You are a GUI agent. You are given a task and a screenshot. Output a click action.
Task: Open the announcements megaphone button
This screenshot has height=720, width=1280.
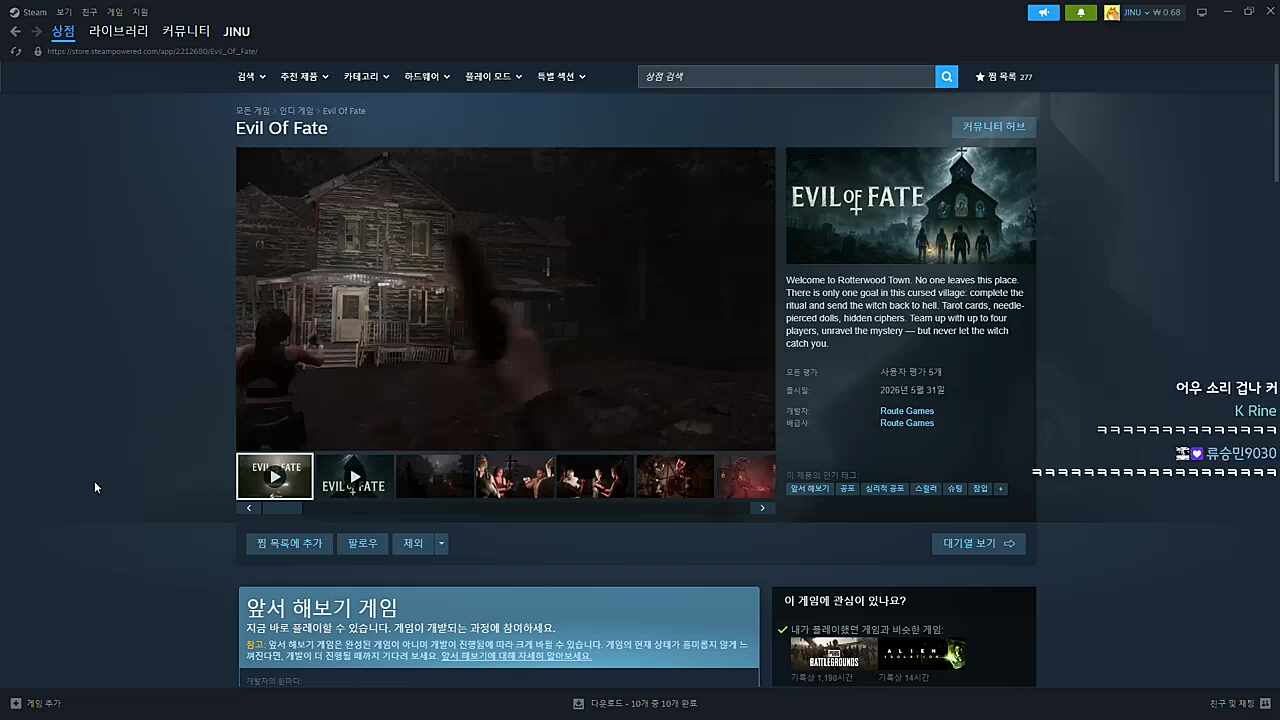pyautogui.click(x=1043, y=13)
